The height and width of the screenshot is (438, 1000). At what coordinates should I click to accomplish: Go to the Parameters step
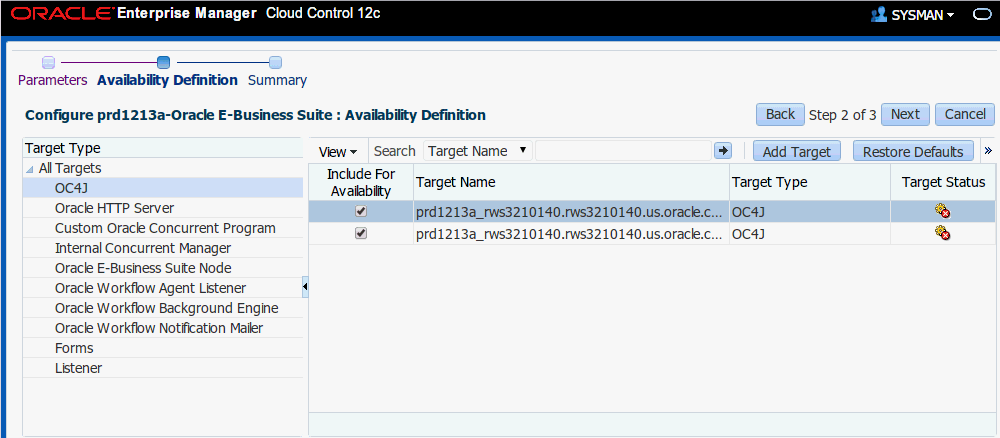52,80
